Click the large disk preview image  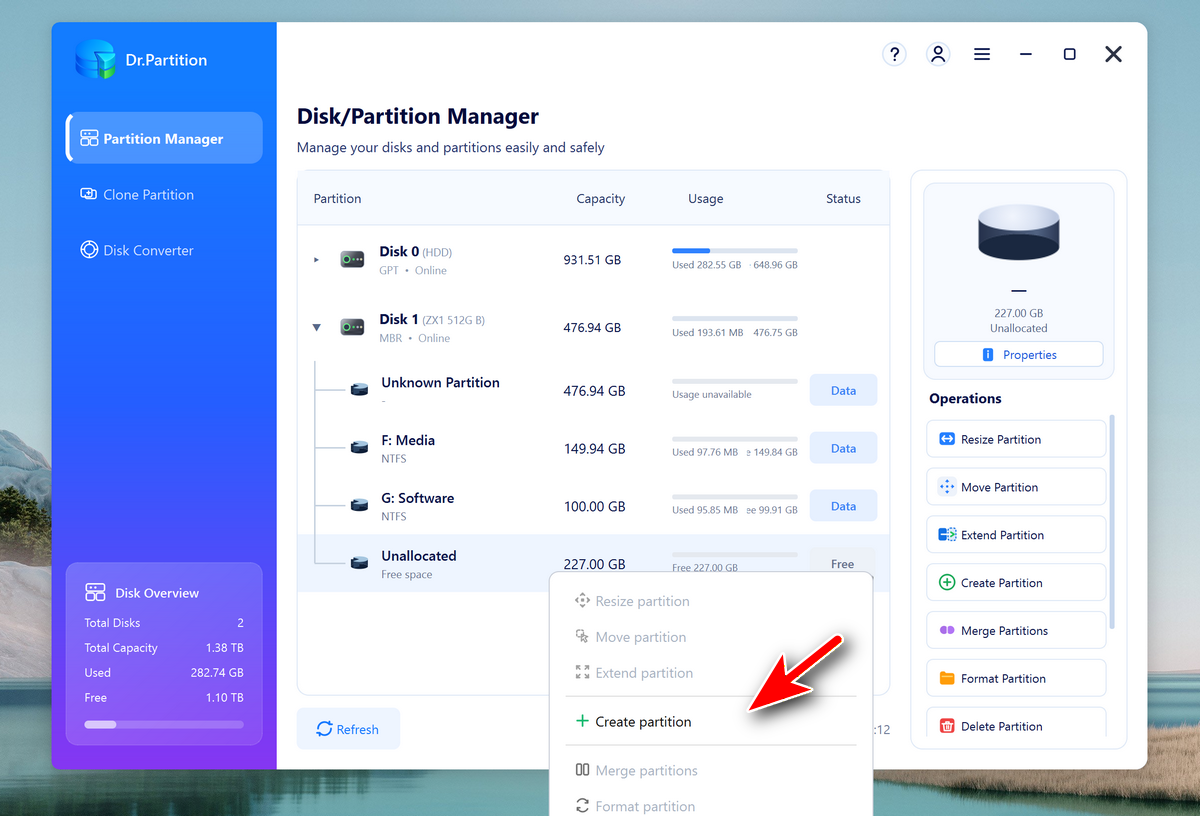pyautogui.click(x=1019, y=232)
